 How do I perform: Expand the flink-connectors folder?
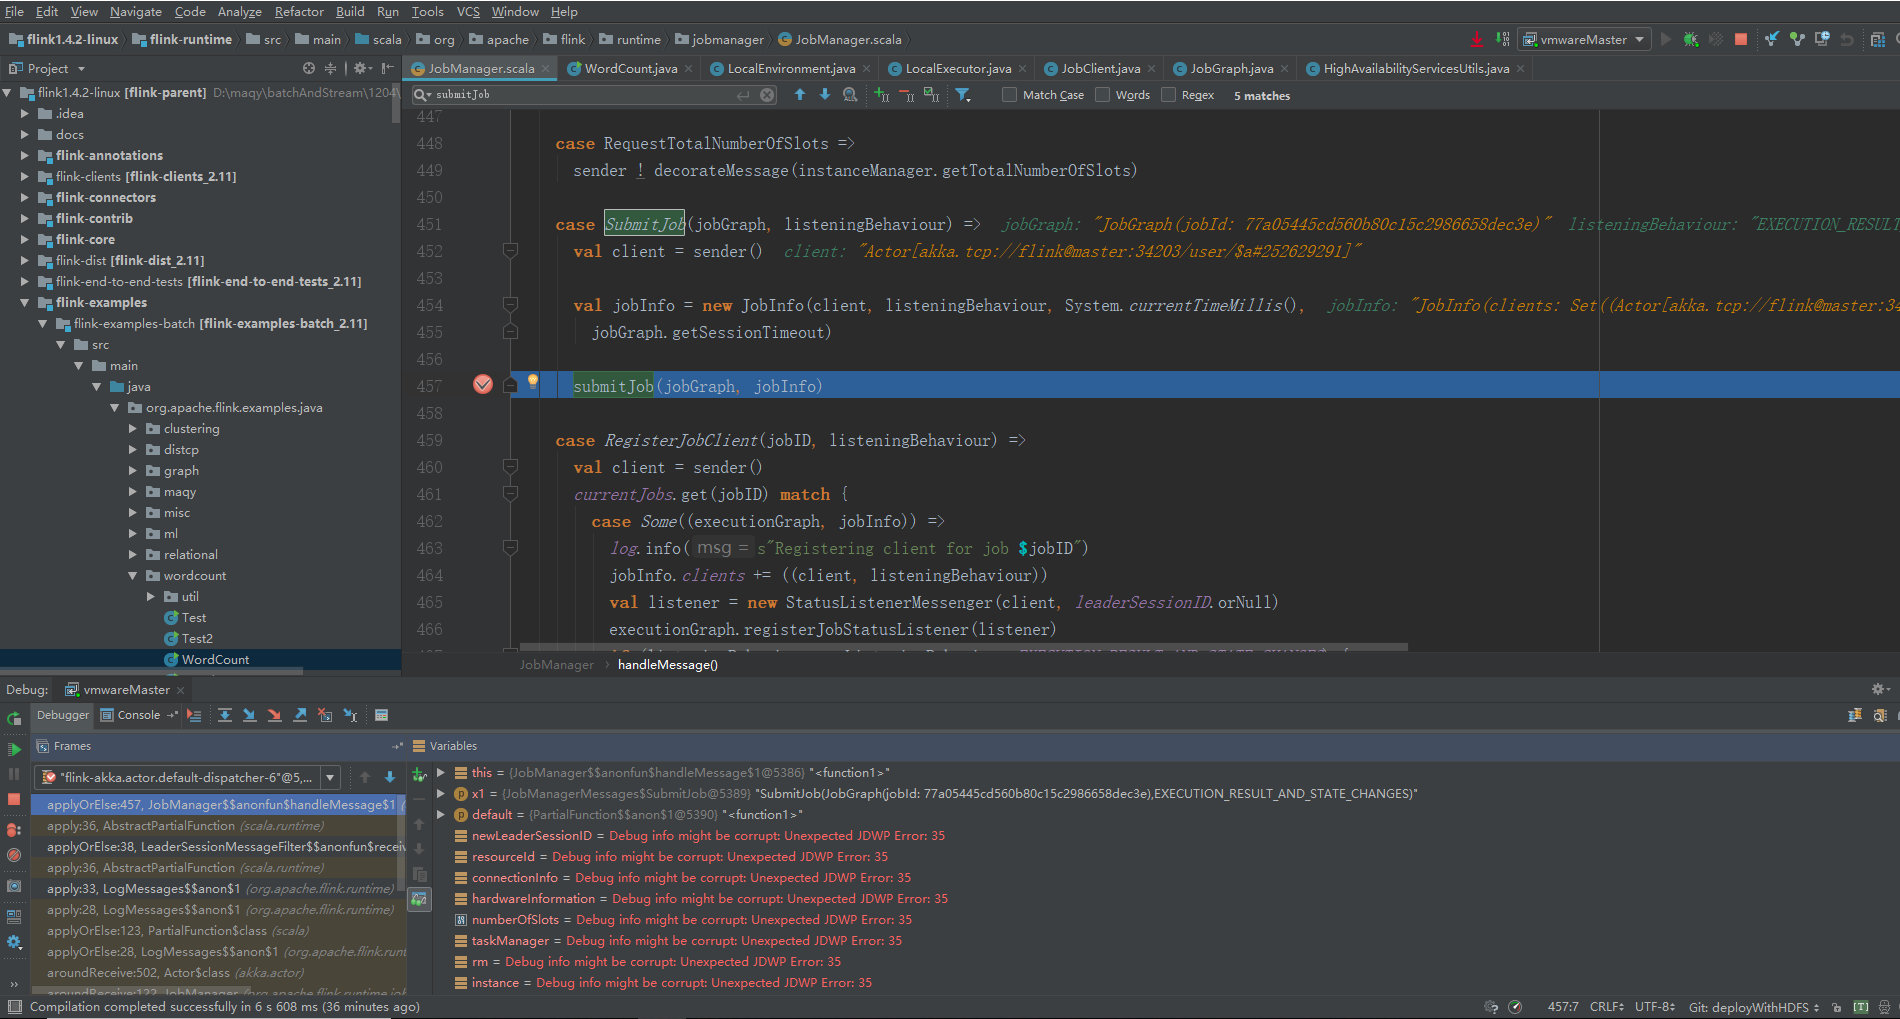point(25,197)
